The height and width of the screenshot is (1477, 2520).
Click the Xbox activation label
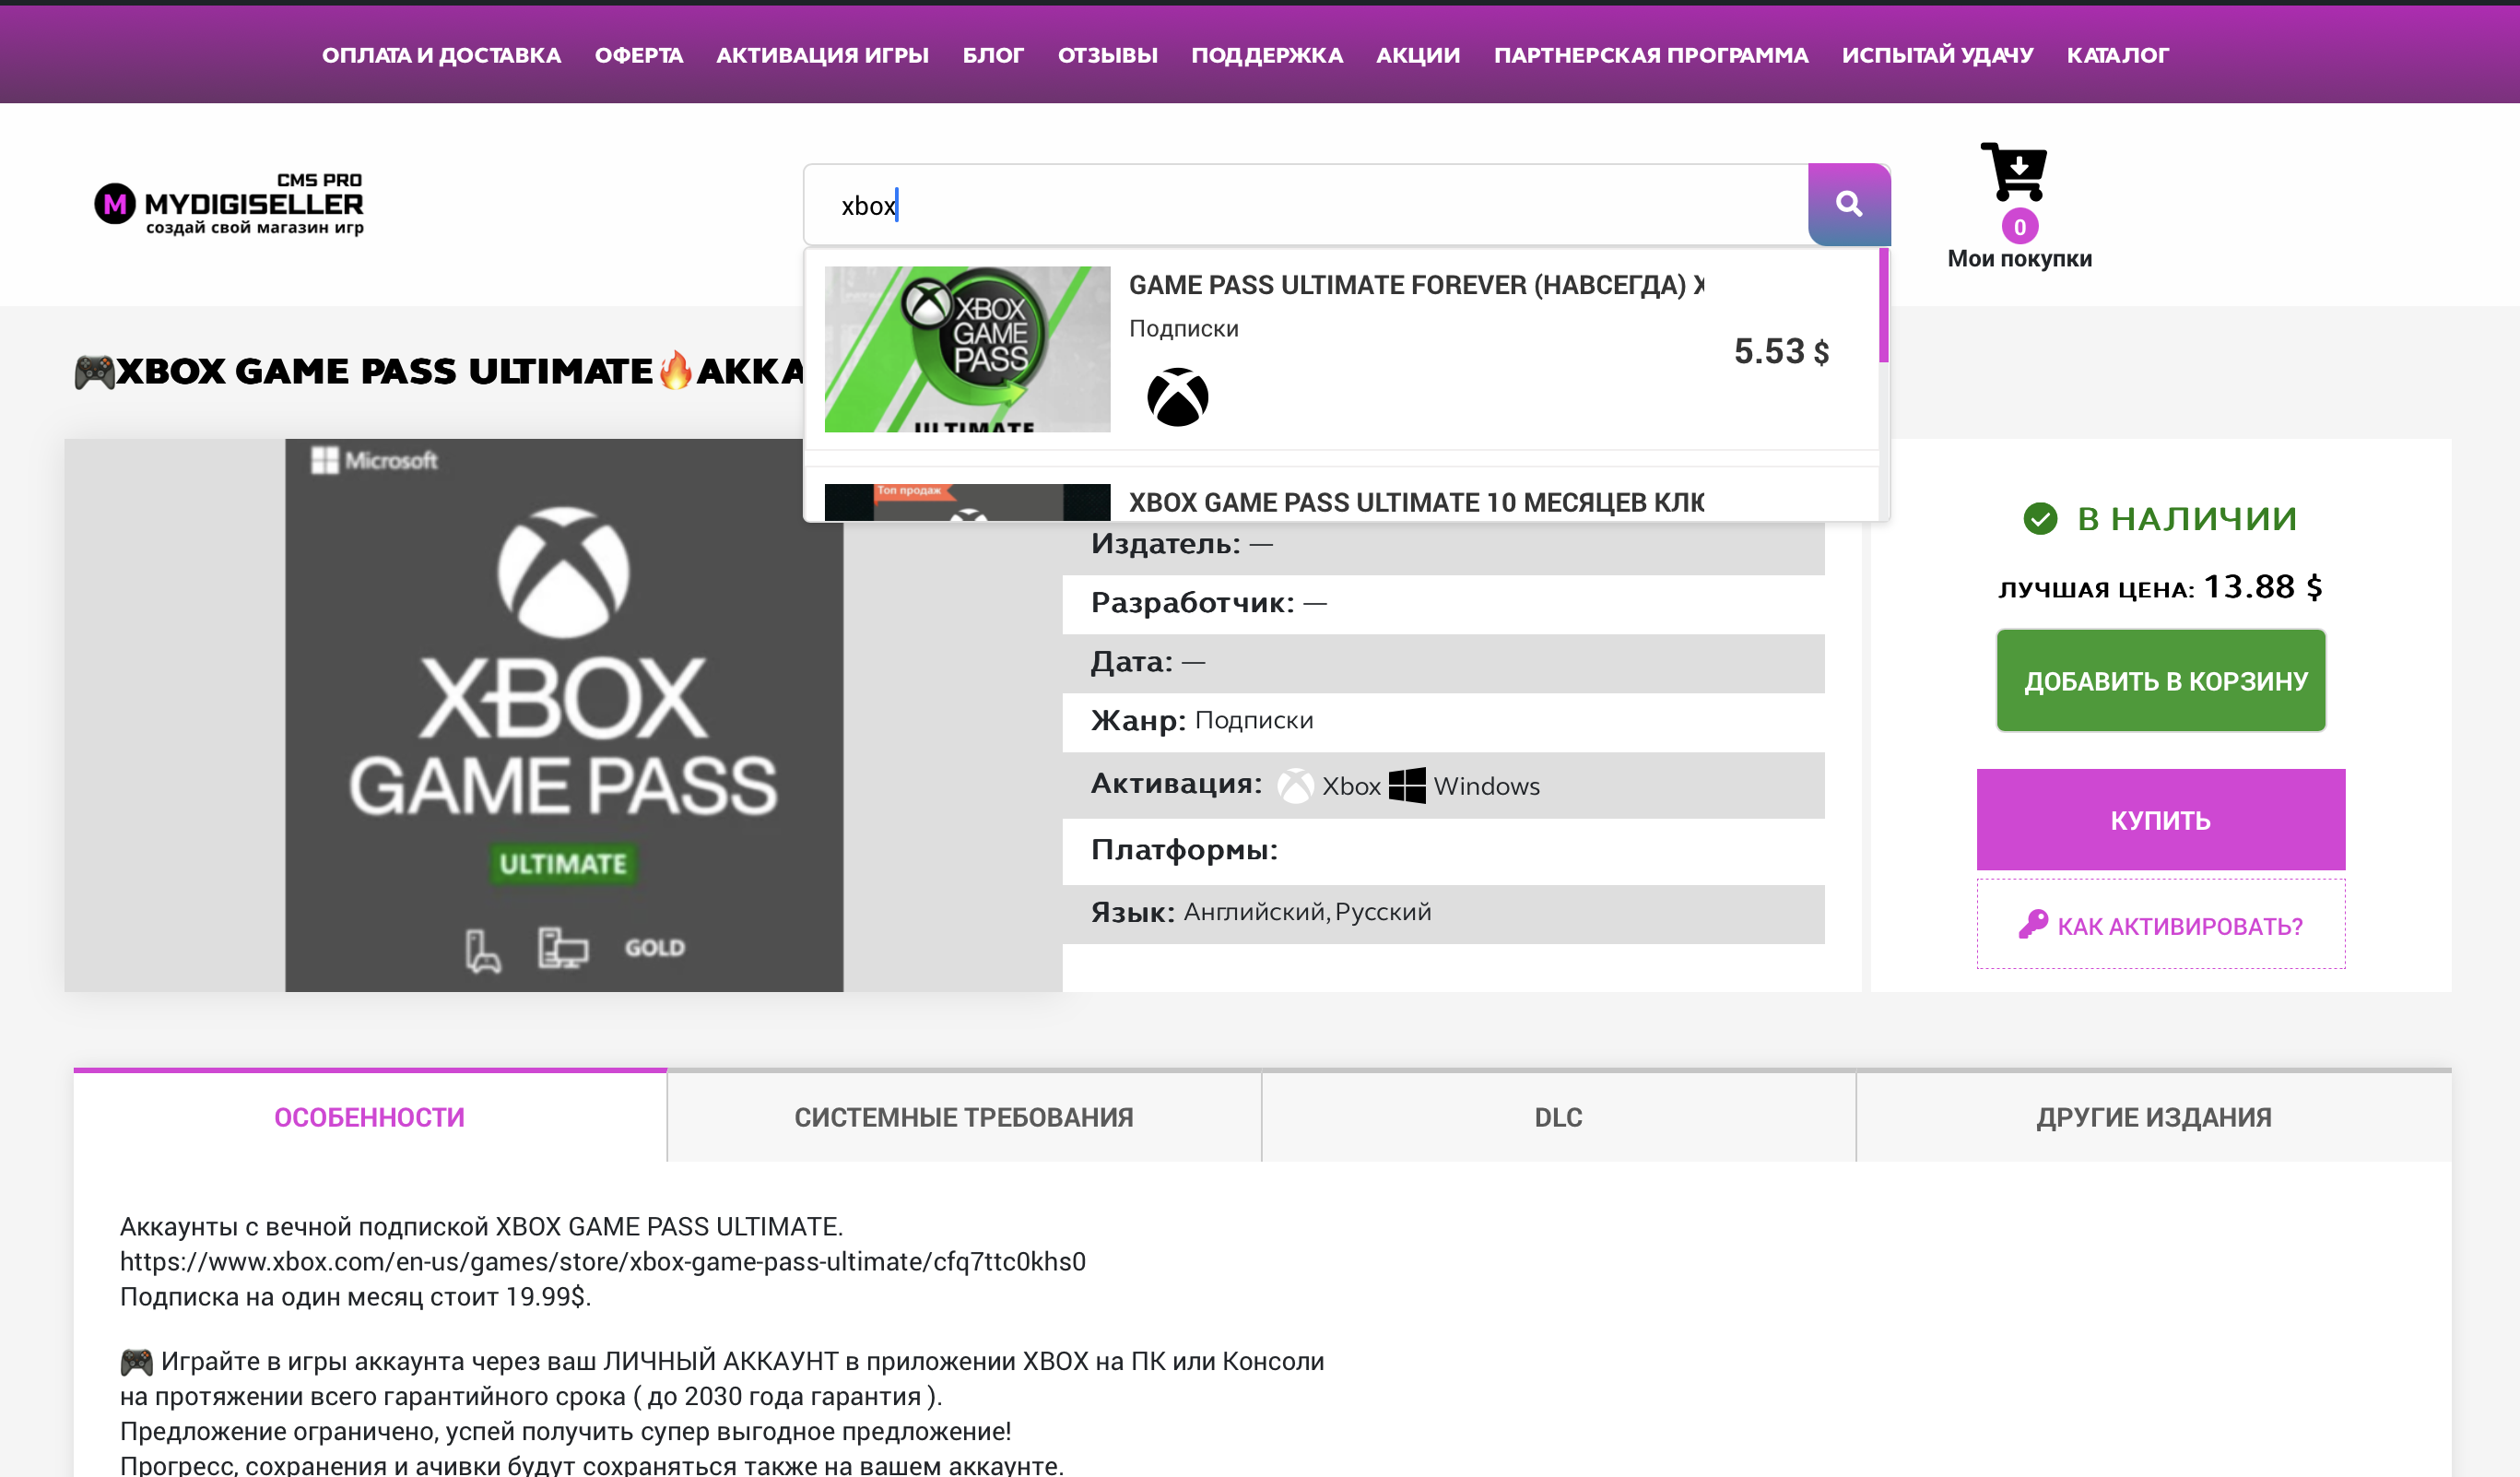1351,786
